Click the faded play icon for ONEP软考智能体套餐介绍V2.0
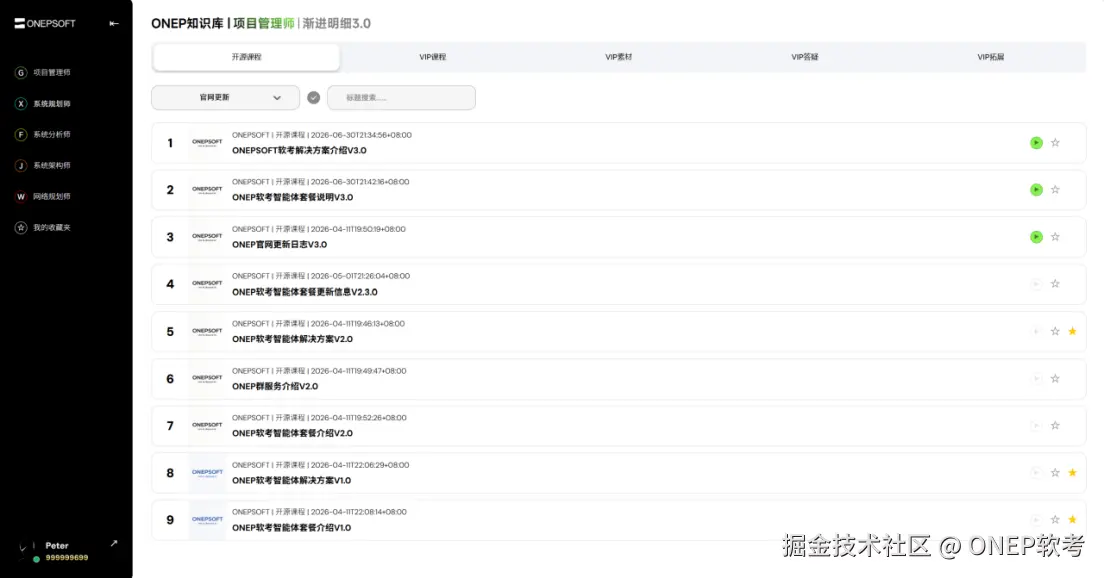Viewport: 1104px width, 578px height. click(1036, 425)
